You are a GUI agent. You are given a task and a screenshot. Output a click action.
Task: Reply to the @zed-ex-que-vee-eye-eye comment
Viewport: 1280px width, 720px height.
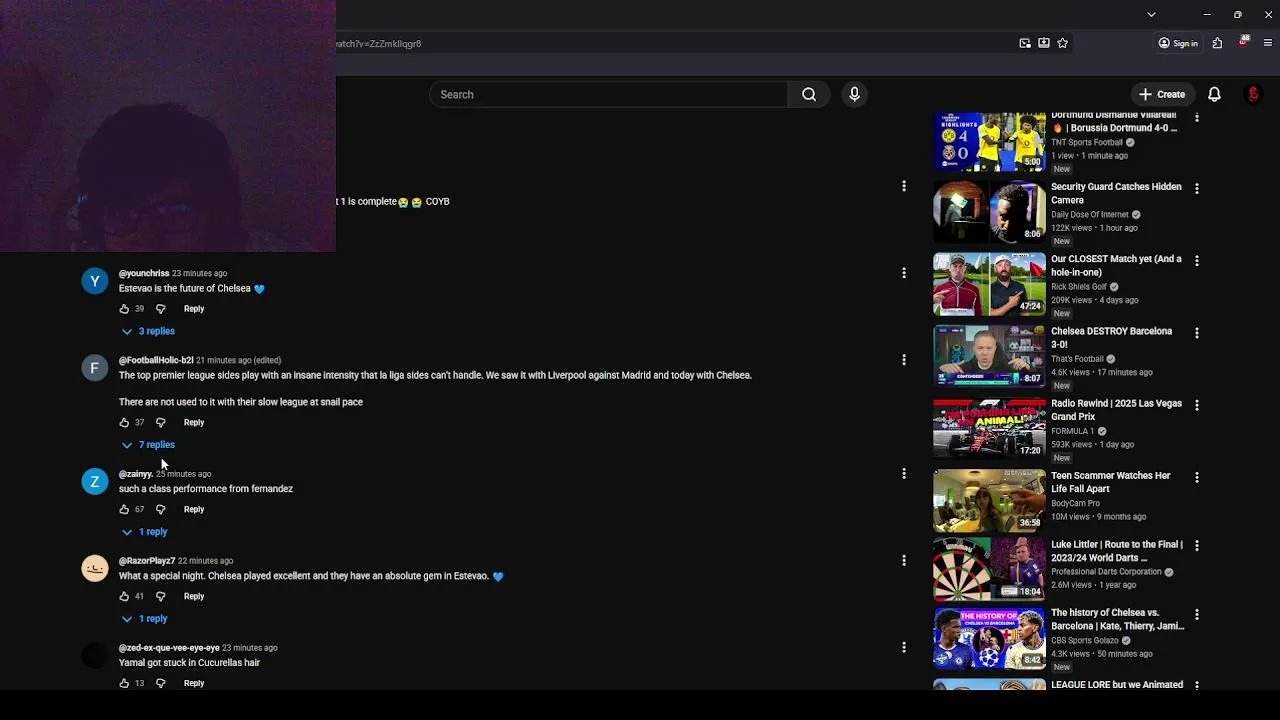194,683
